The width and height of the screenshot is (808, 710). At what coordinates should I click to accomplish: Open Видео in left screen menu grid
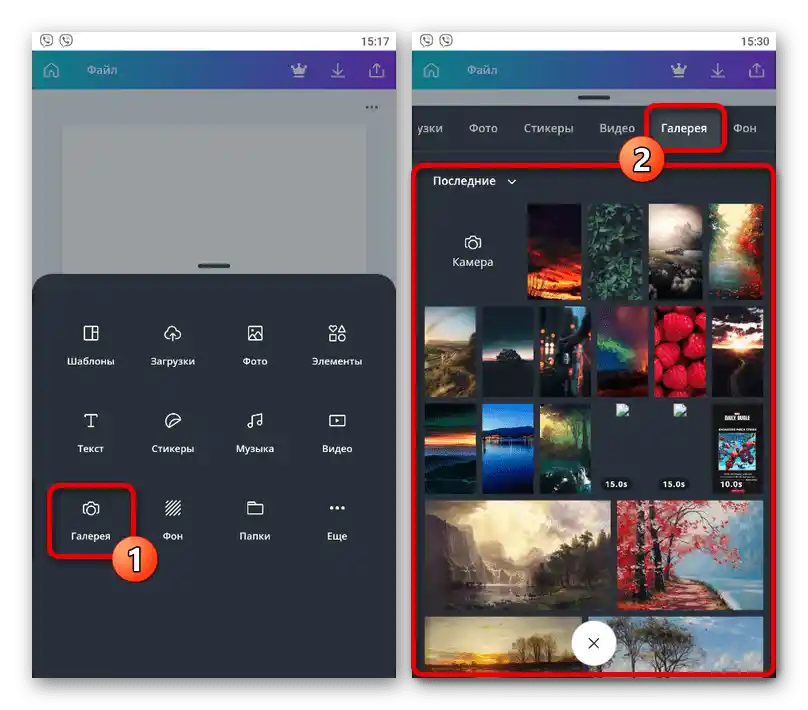pyautogui.click(x=337, y=433)
